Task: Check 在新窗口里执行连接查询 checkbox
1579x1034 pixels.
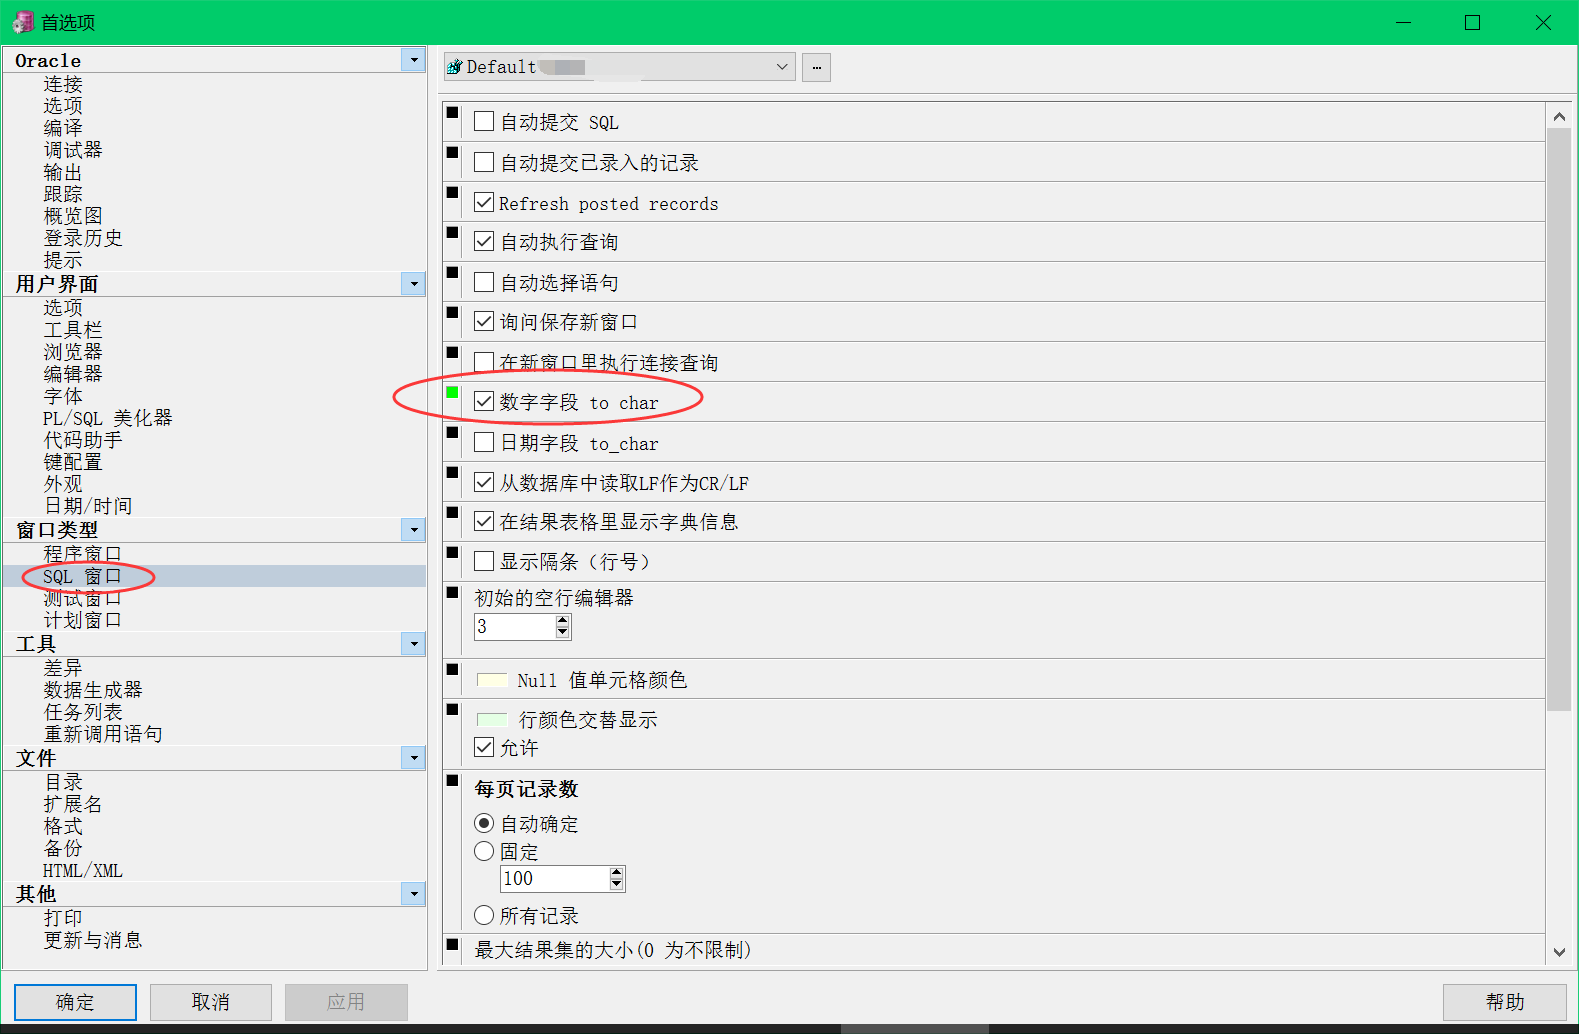Action: point(484,361)
